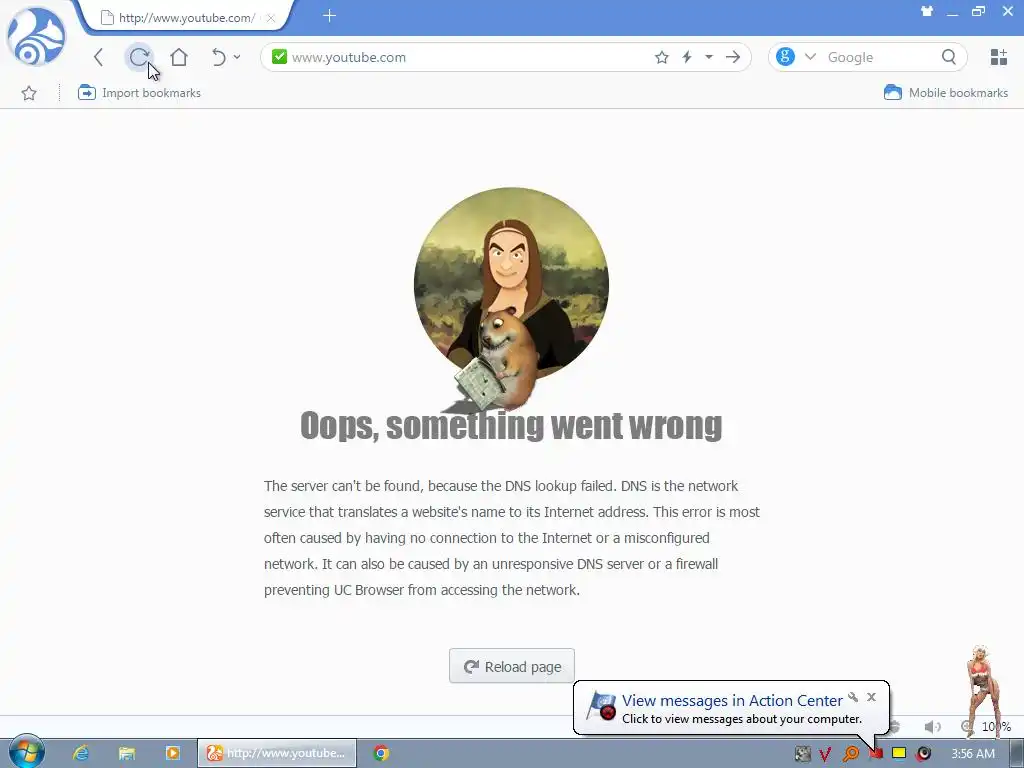Image resolution: width=1024 pixels, height=768 pixels.
Task: Click the Reload page button
Action: (512, 666)
